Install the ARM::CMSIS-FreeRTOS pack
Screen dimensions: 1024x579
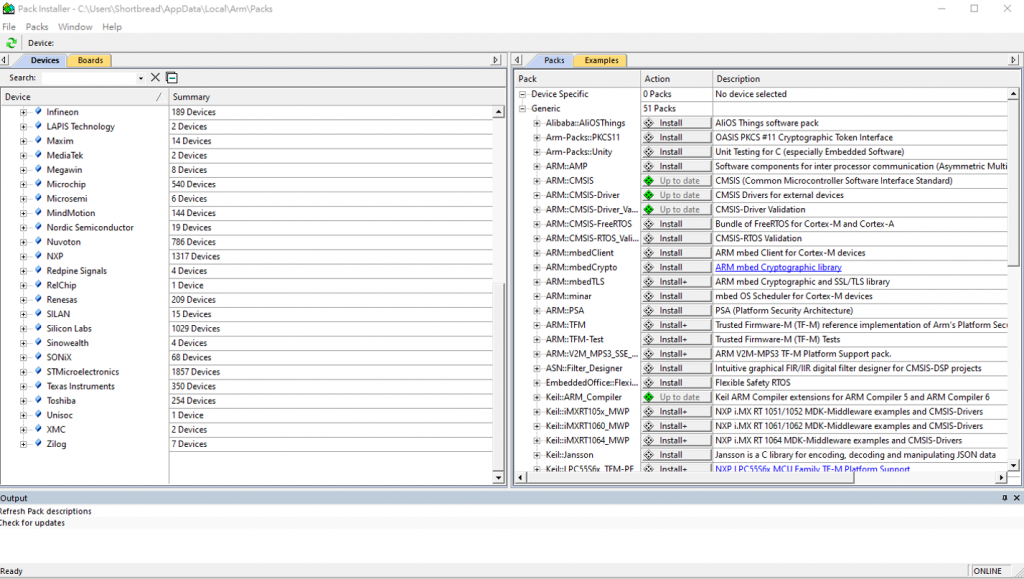677,224
